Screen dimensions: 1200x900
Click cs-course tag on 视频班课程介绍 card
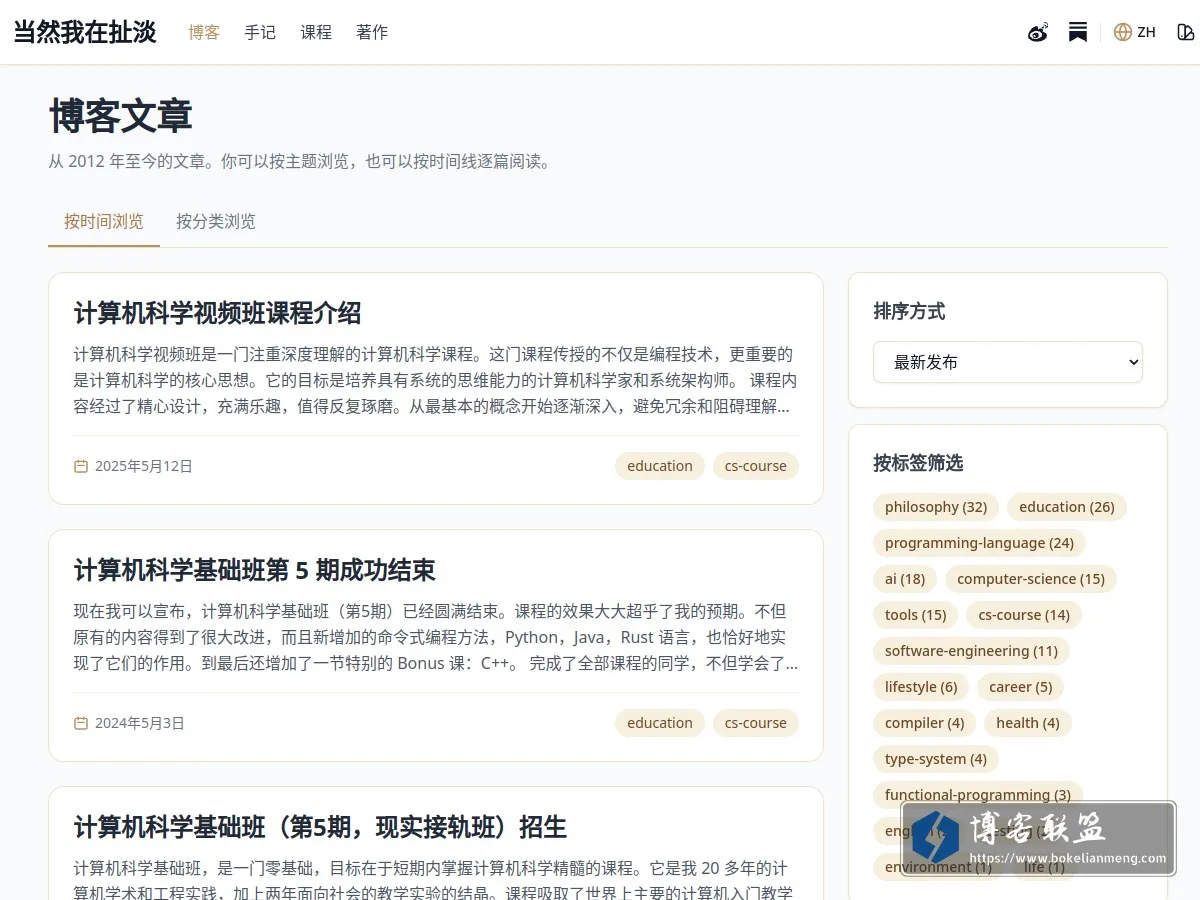click(756, 466)
